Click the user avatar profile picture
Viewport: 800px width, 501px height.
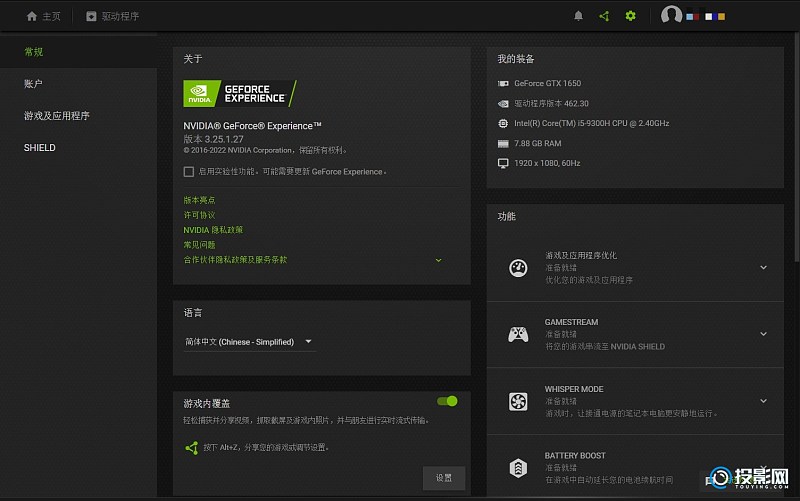[671, 15]
